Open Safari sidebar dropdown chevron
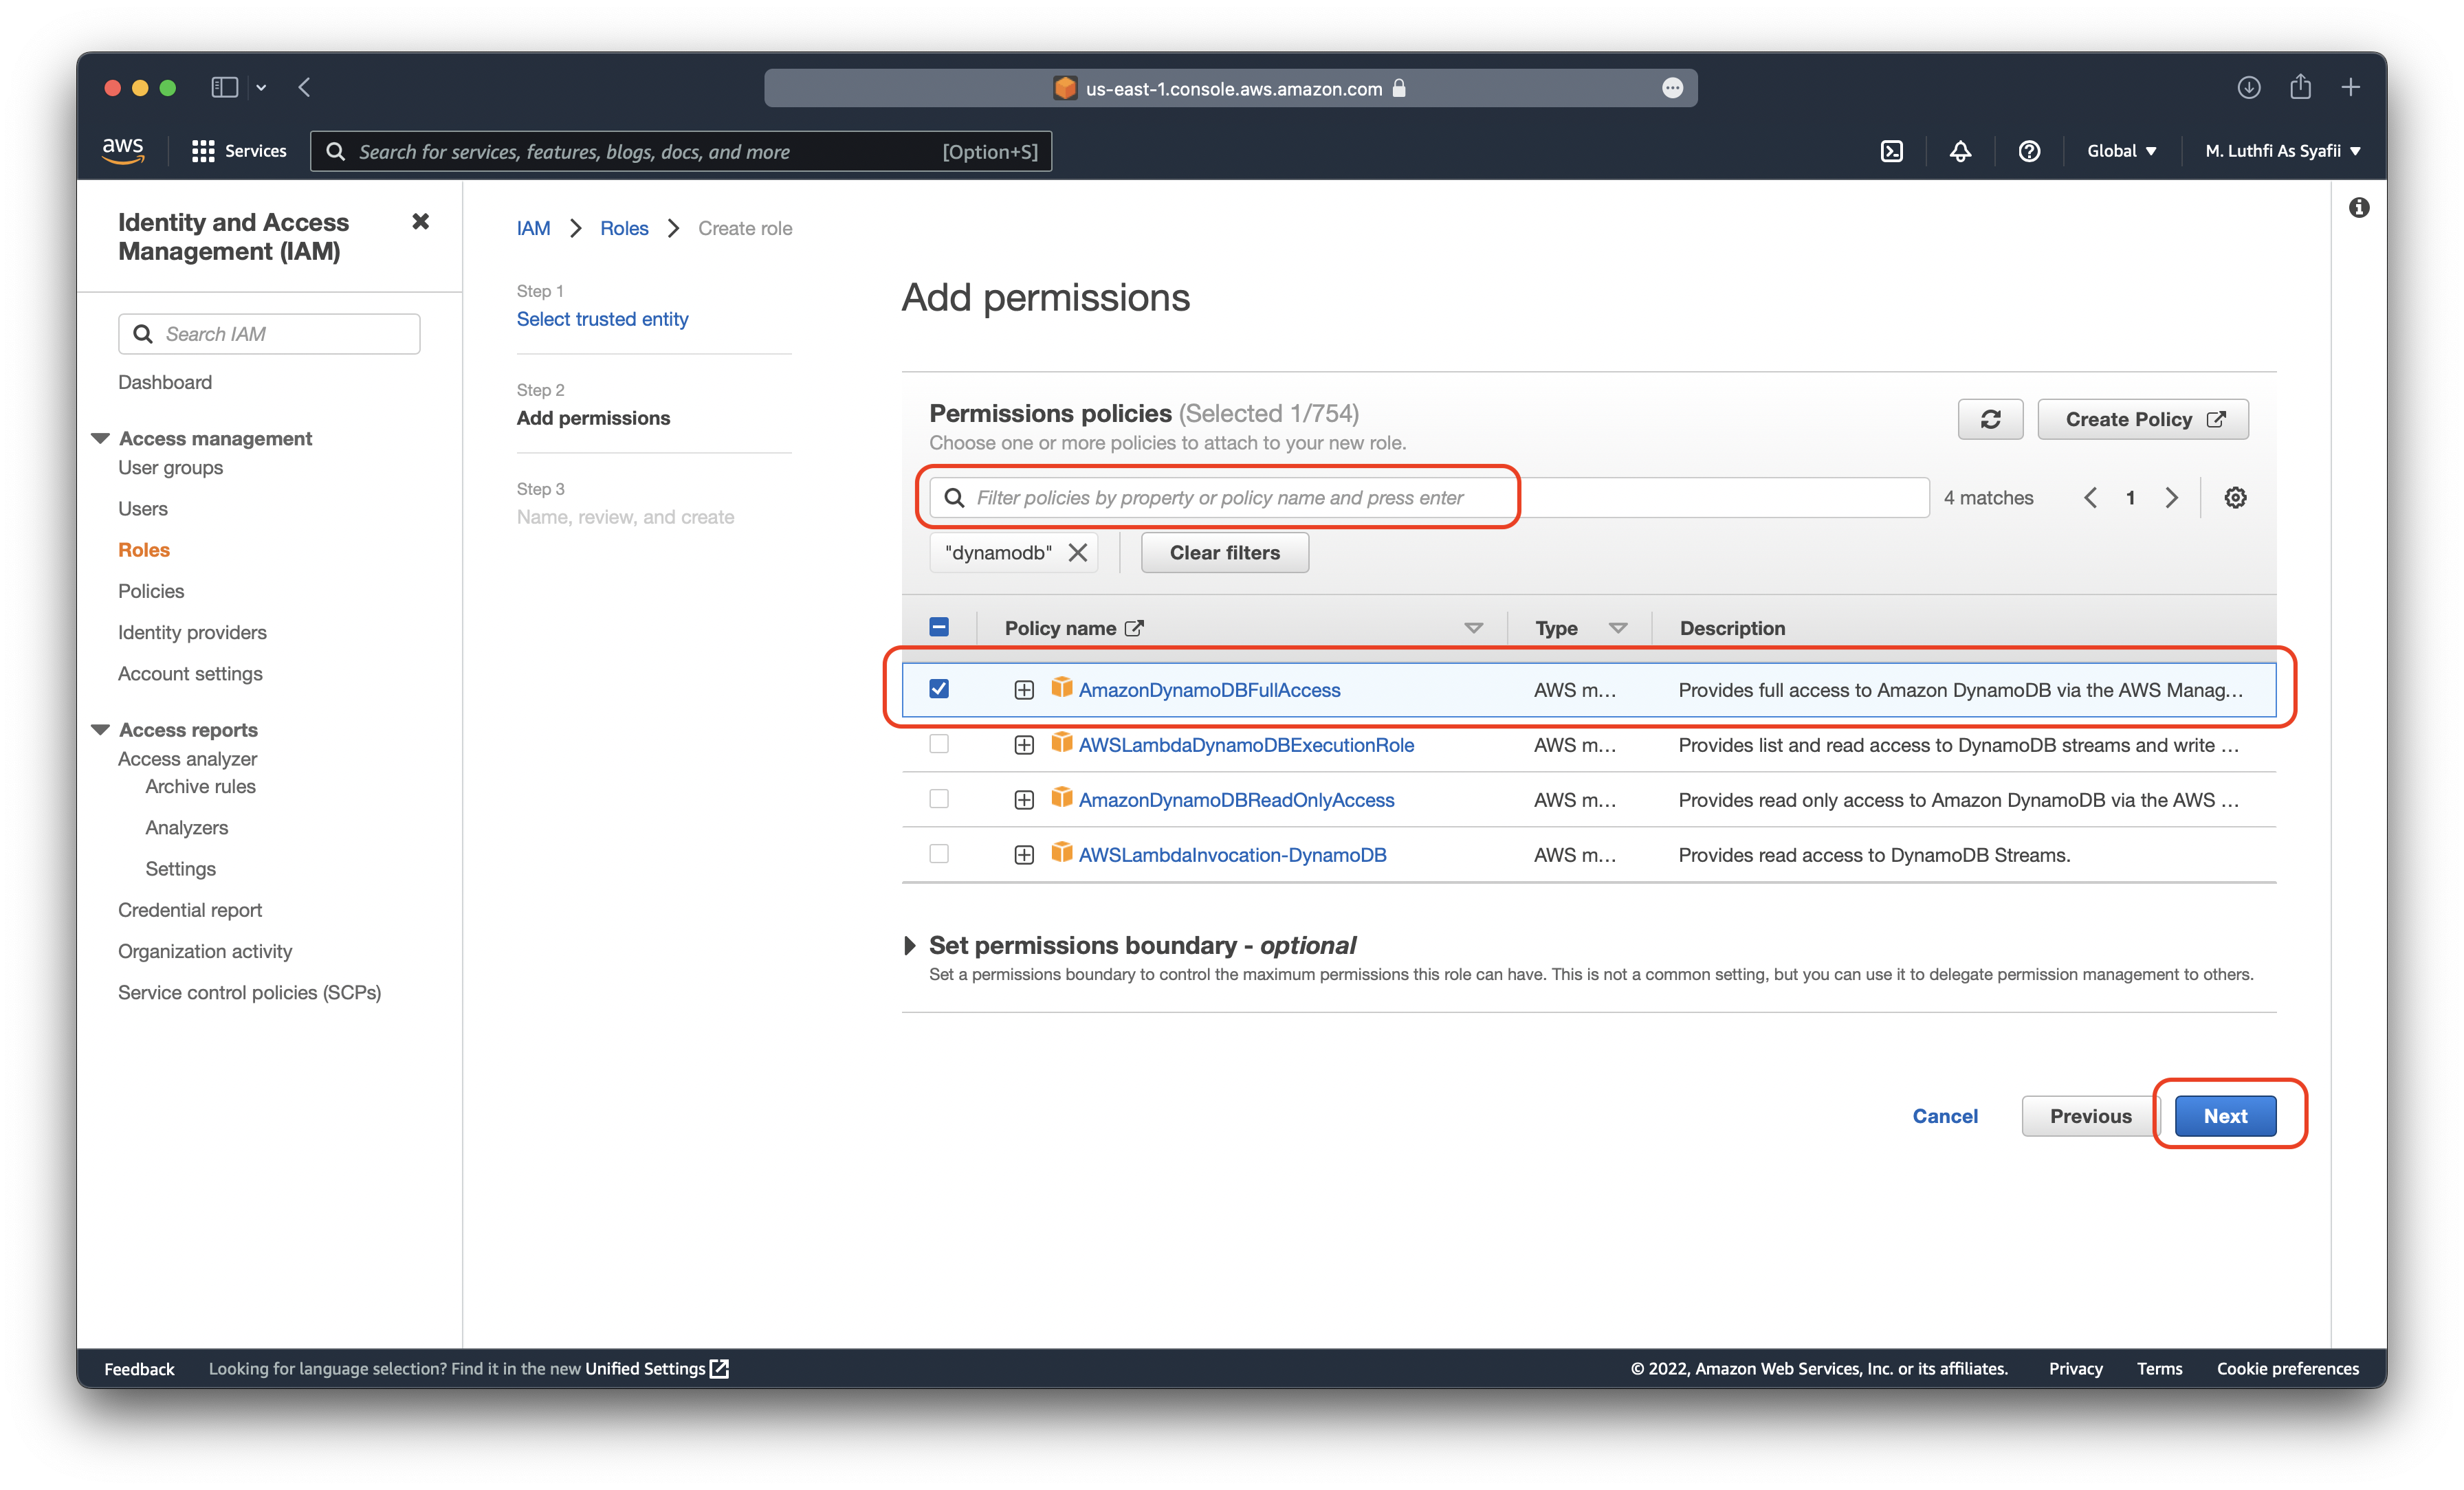This screenshot has height=1490, width=2464. [261, 88]
